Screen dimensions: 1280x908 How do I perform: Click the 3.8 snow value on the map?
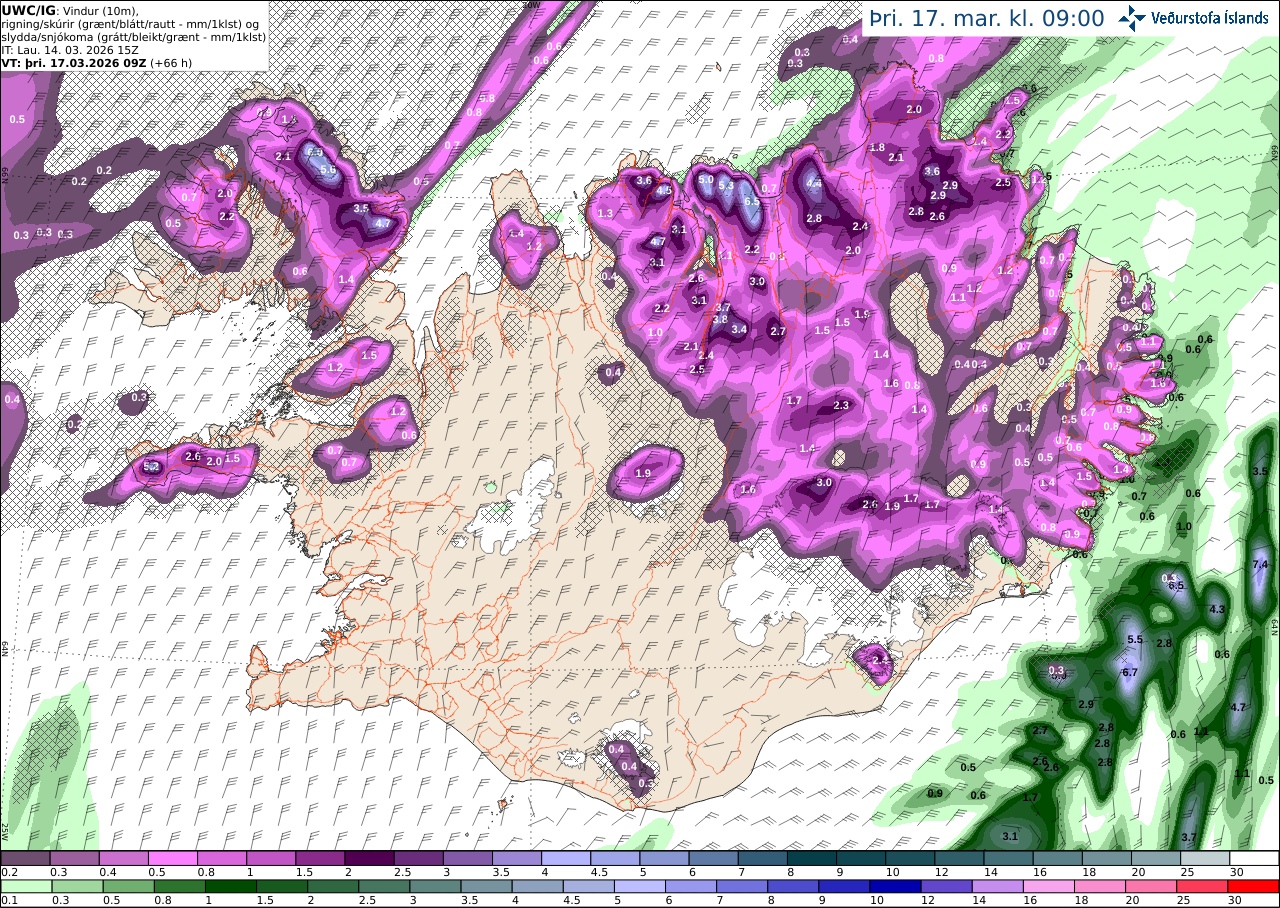point(719,319)
